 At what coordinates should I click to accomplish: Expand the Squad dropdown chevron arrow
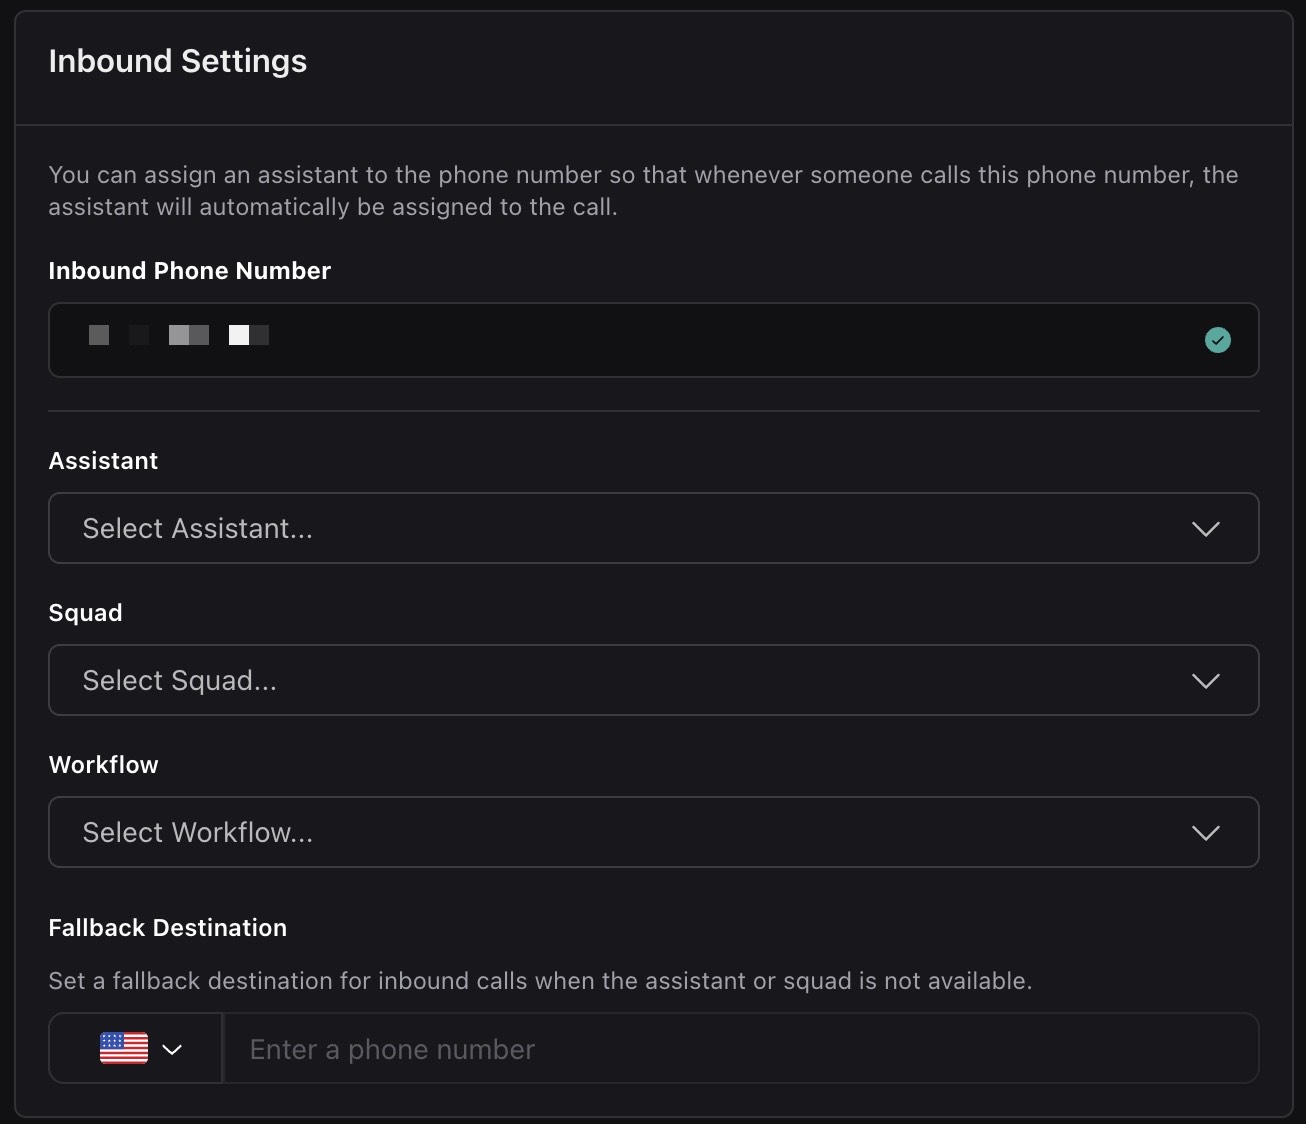[1205, 681]
